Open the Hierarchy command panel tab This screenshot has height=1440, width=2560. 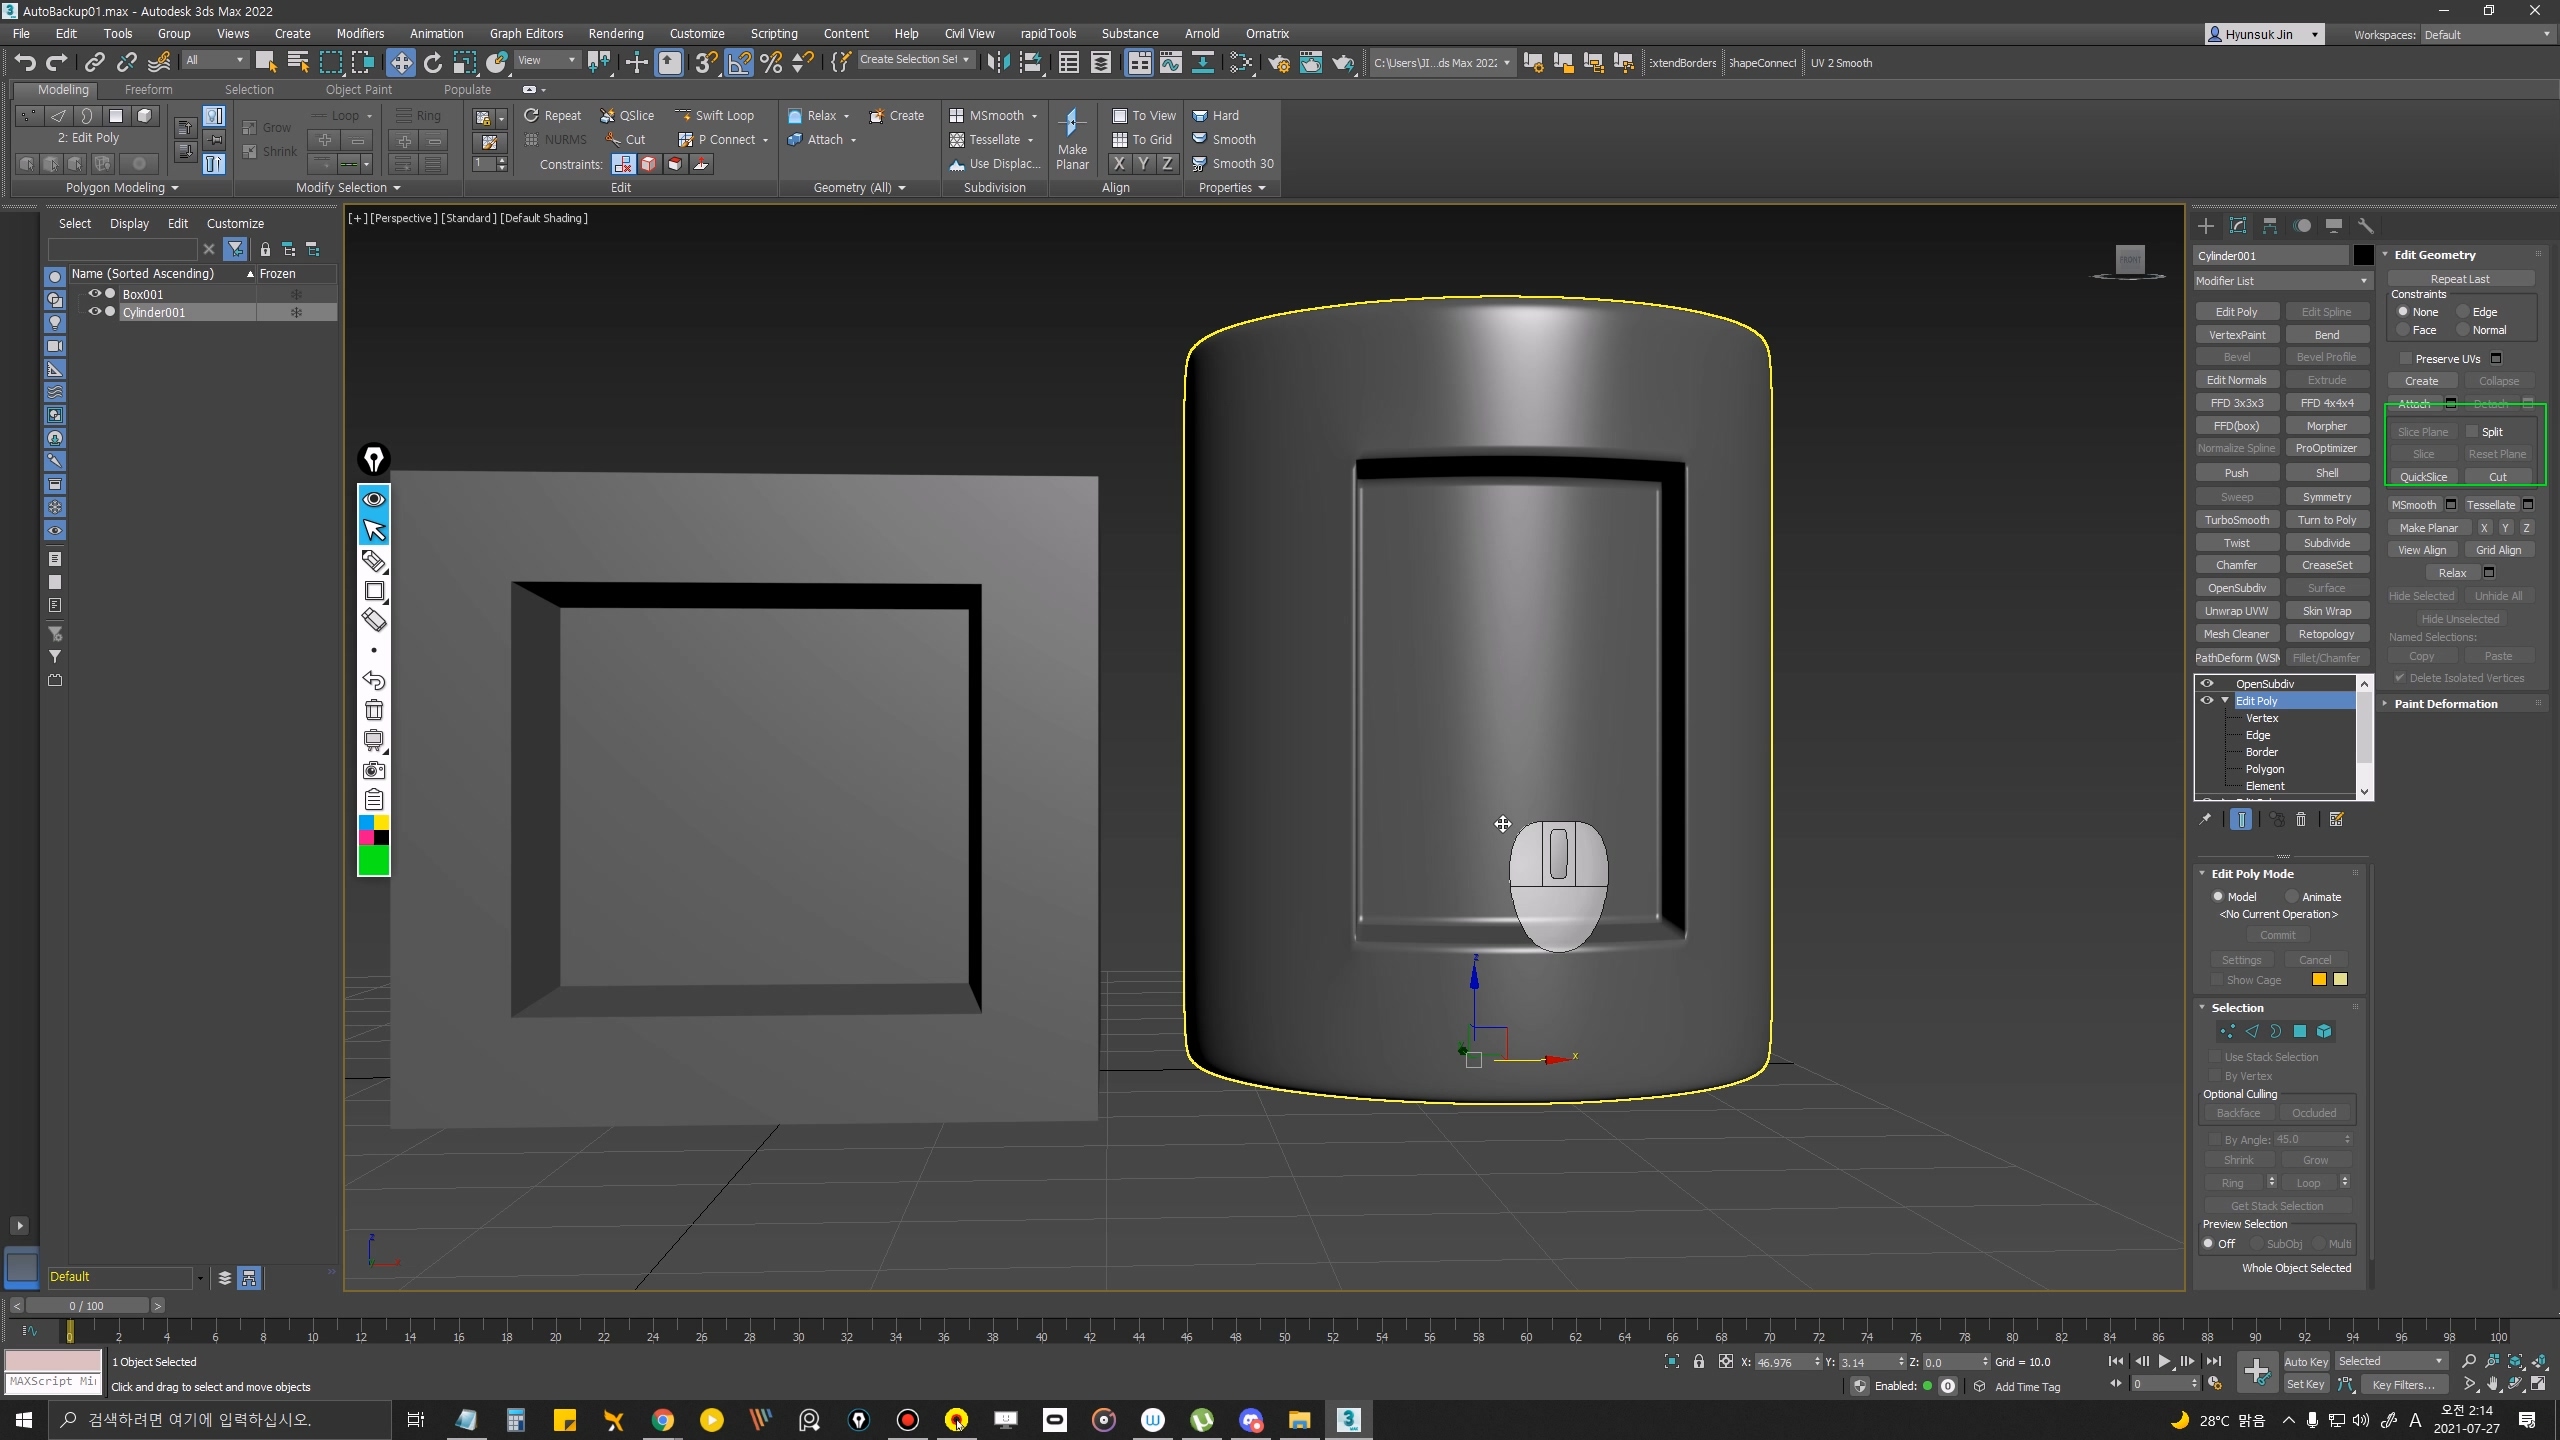[x=2270, y=226]
